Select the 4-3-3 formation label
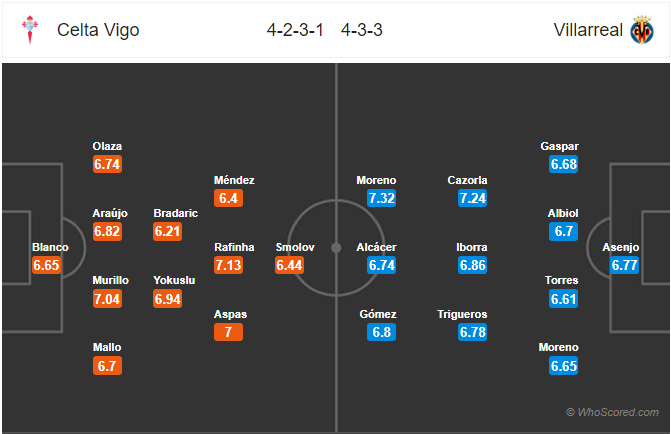Viewport: 671px width, 434px height. [x=361, y=30]
